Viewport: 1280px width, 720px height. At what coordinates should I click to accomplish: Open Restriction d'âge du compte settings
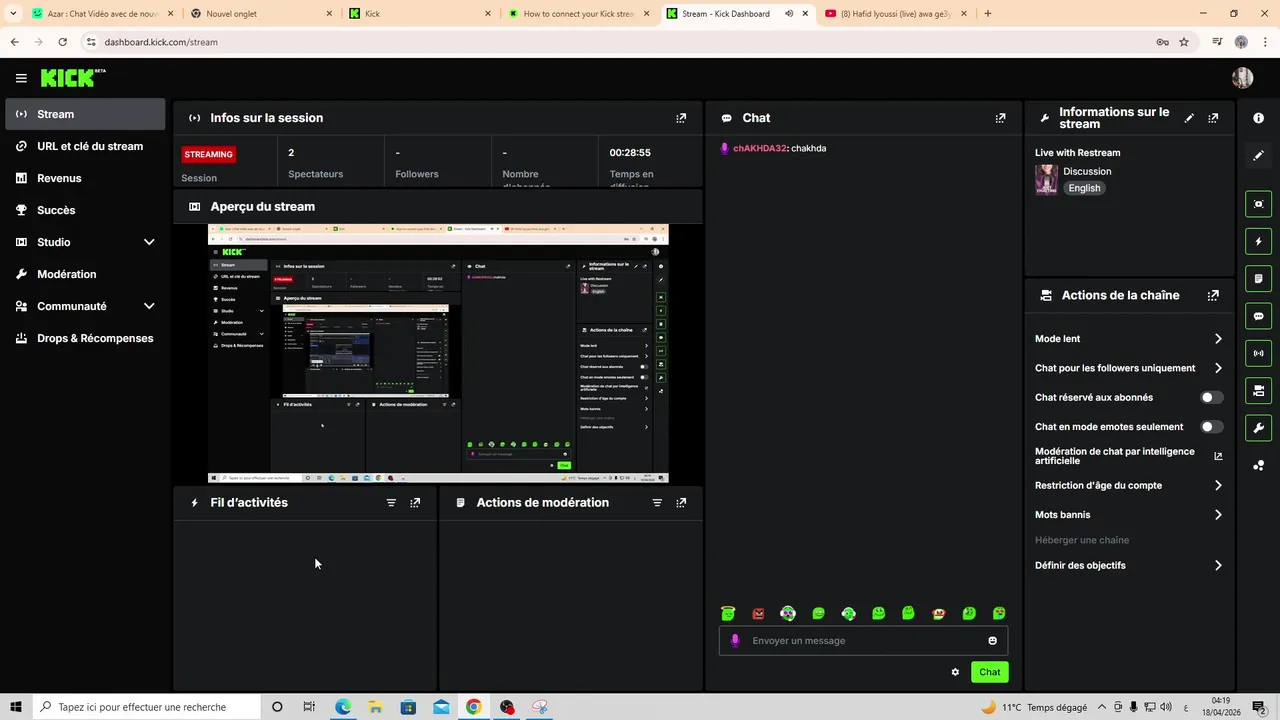coord(1129,485)
